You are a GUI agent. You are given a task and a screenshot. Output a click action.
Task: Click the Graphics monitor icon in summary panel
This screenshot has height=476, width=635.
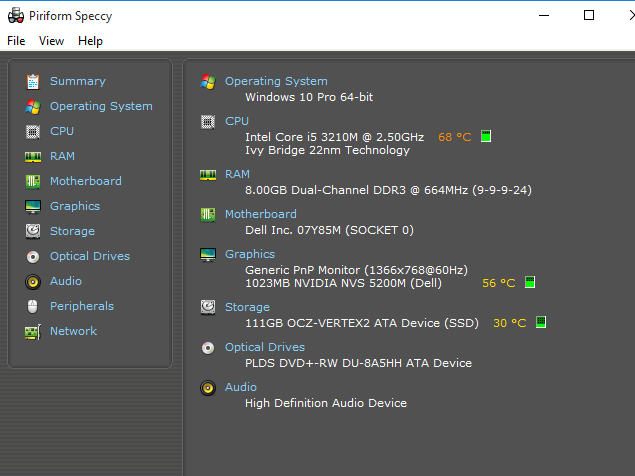pos(208,255)
